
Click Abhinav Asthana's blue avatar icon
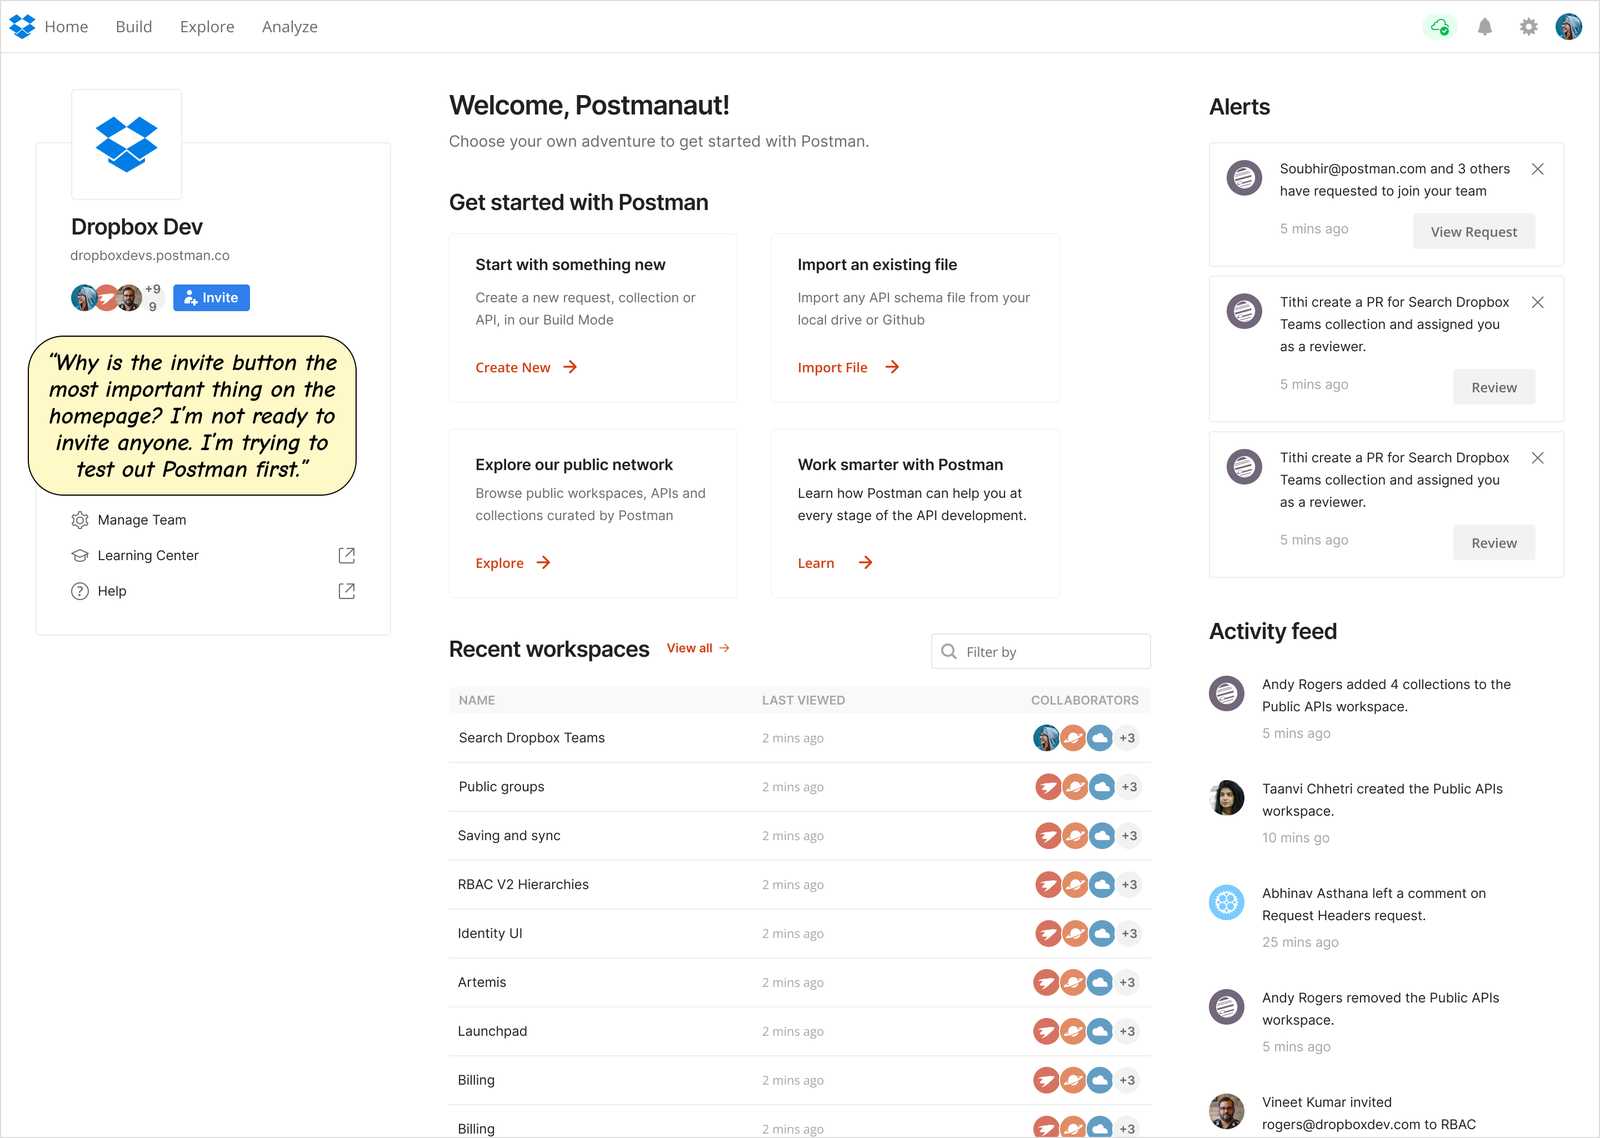coord(1227,903)
